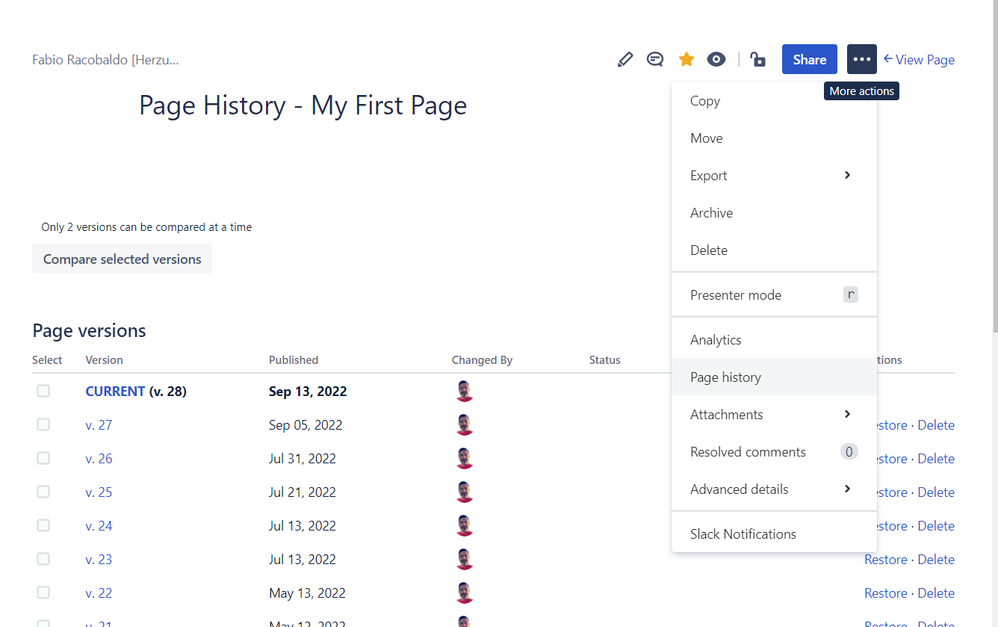Click the Changed By column header

click(482, 360)
